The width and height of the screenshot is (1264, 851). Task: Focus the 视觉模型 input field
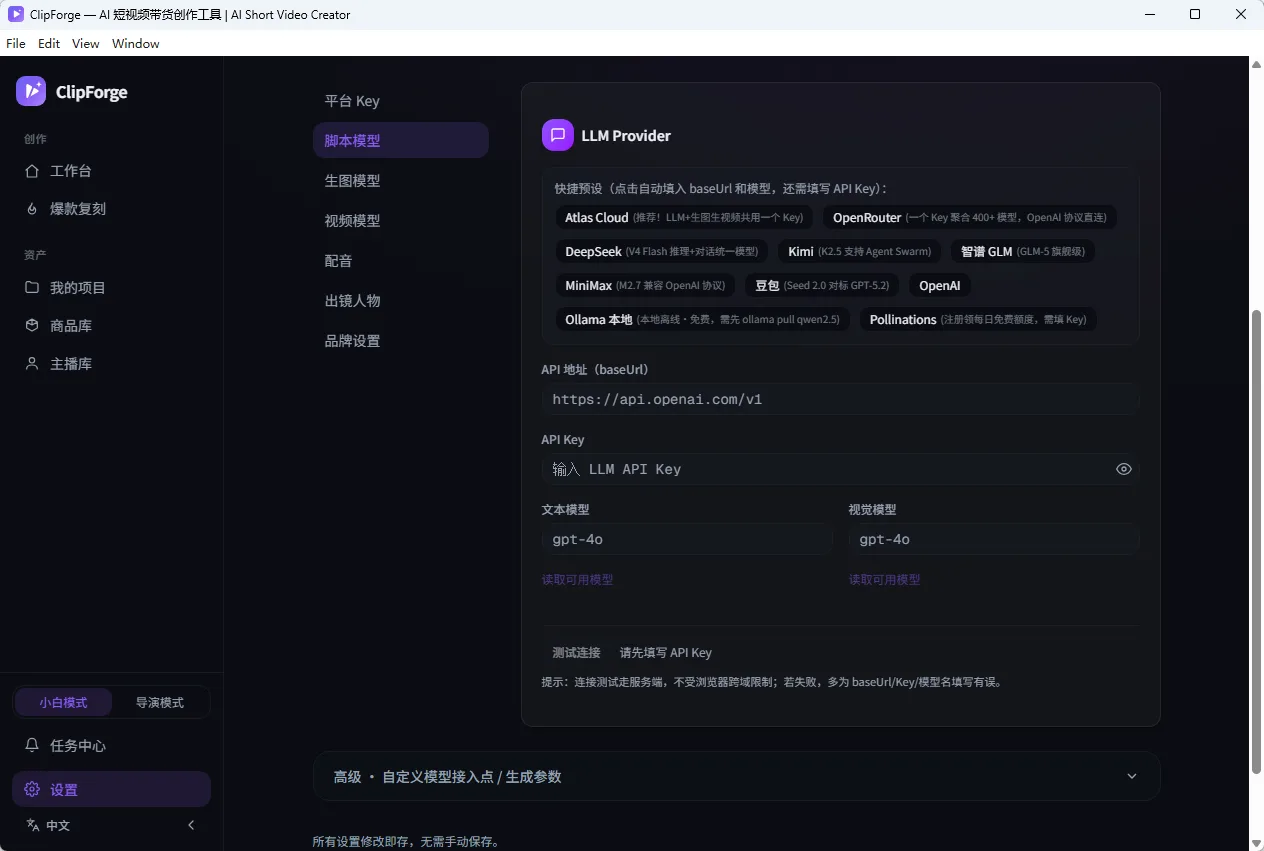(x=994, y=539)
